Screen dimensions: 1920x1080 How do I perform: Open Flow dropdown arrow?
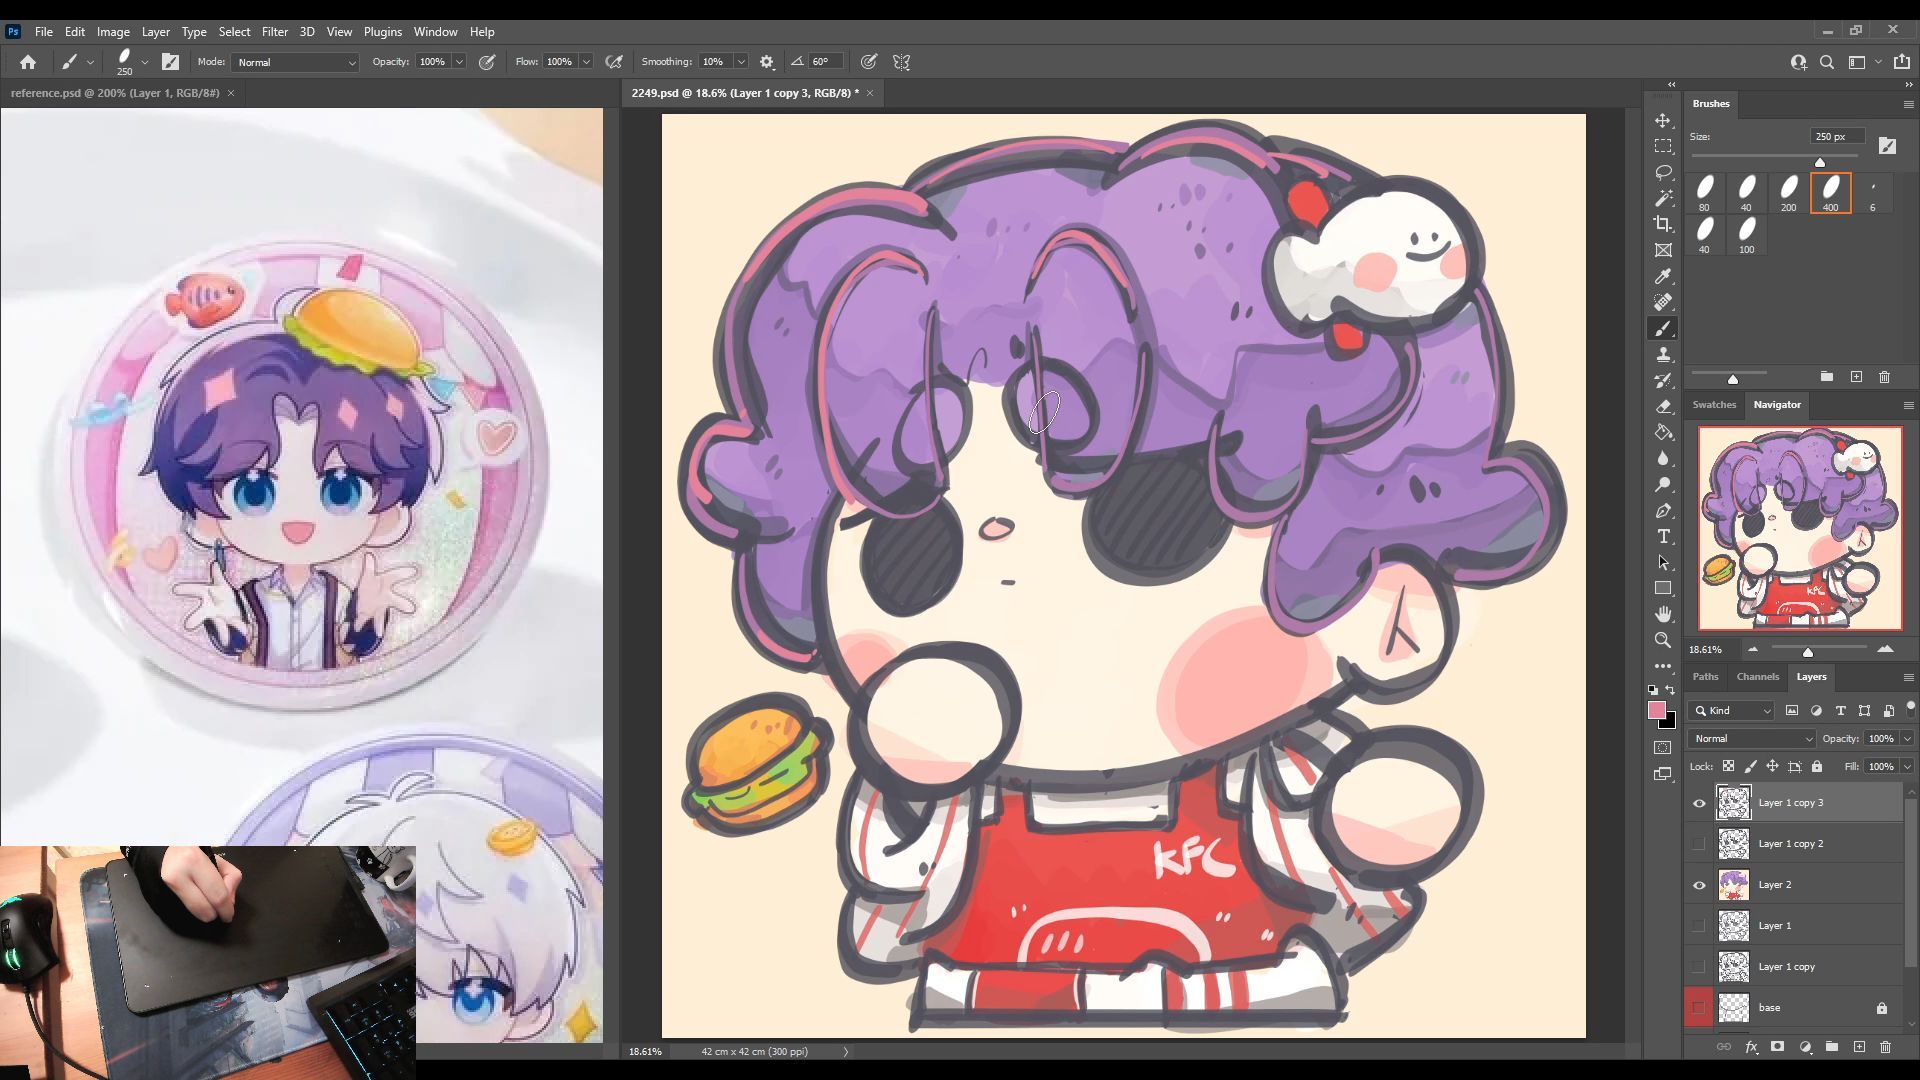586,62
